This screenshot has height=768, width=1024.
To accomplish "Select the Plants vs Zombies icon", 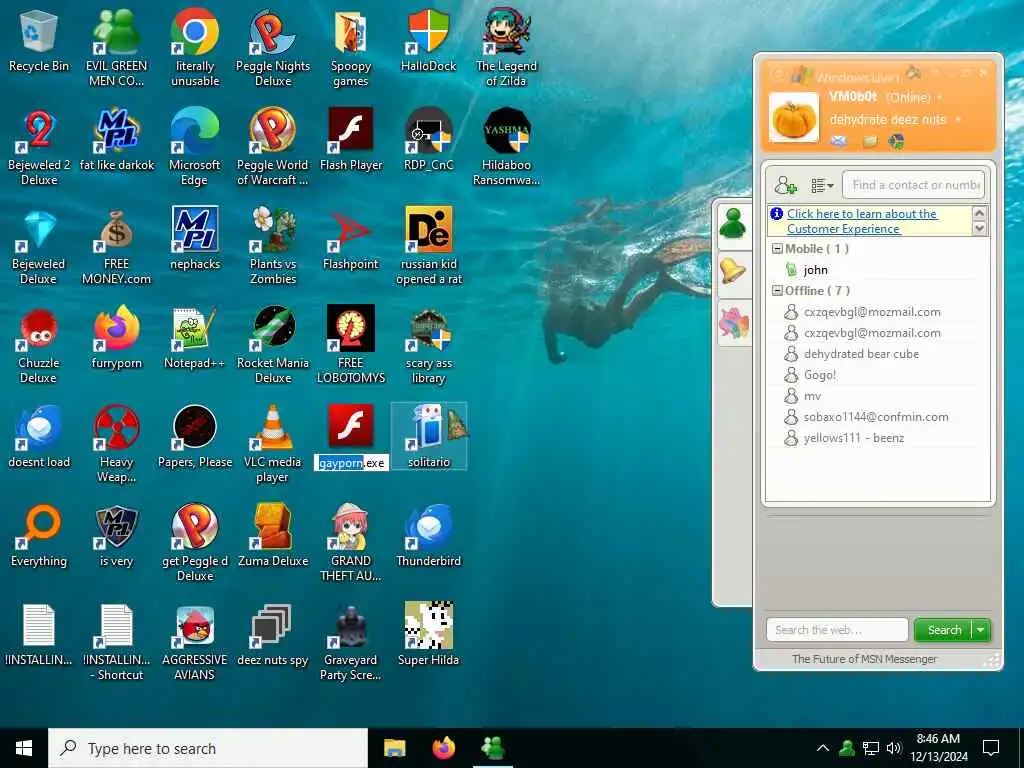I will point(273,246).
